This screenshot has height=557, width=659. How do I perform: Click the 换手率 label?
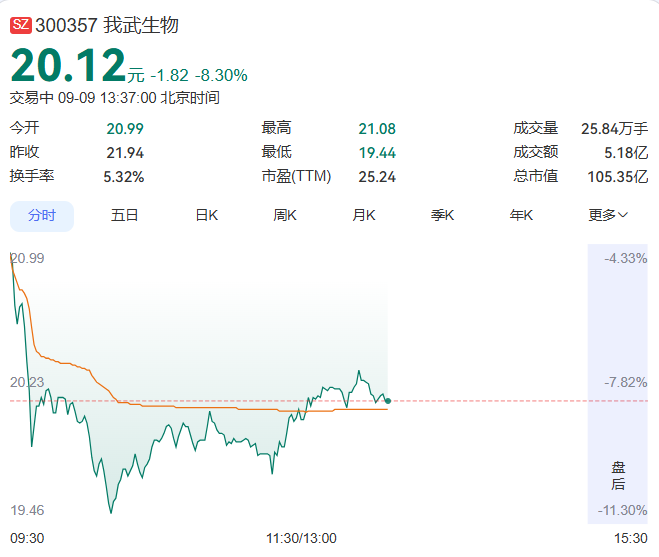tap(32, 176)
